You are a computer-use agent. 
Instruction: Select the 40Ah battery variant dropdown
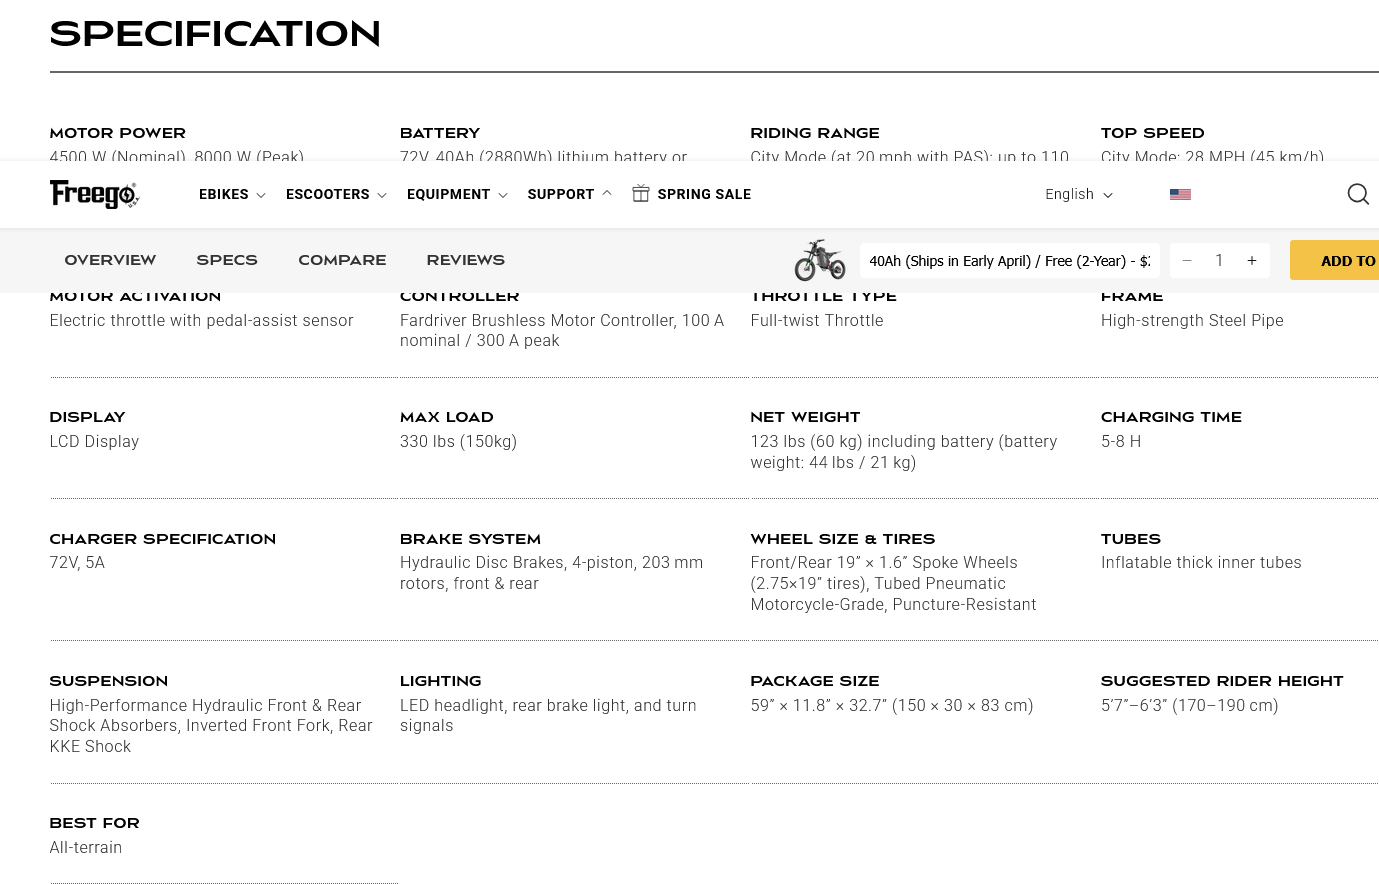click(x=1010, y=261)
